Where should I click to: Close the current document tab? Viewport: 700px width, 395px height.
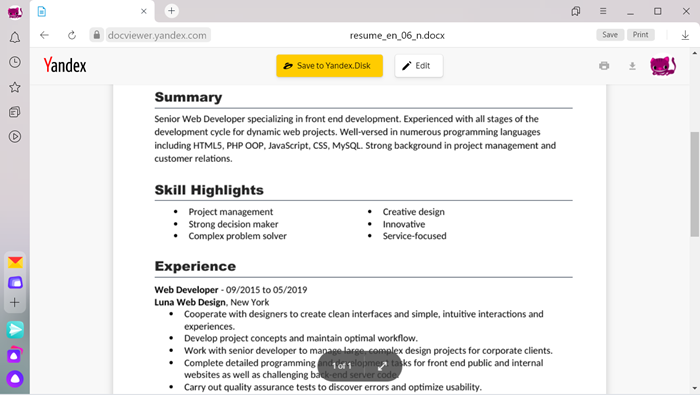pyautogui.click(x=144, y=11)
